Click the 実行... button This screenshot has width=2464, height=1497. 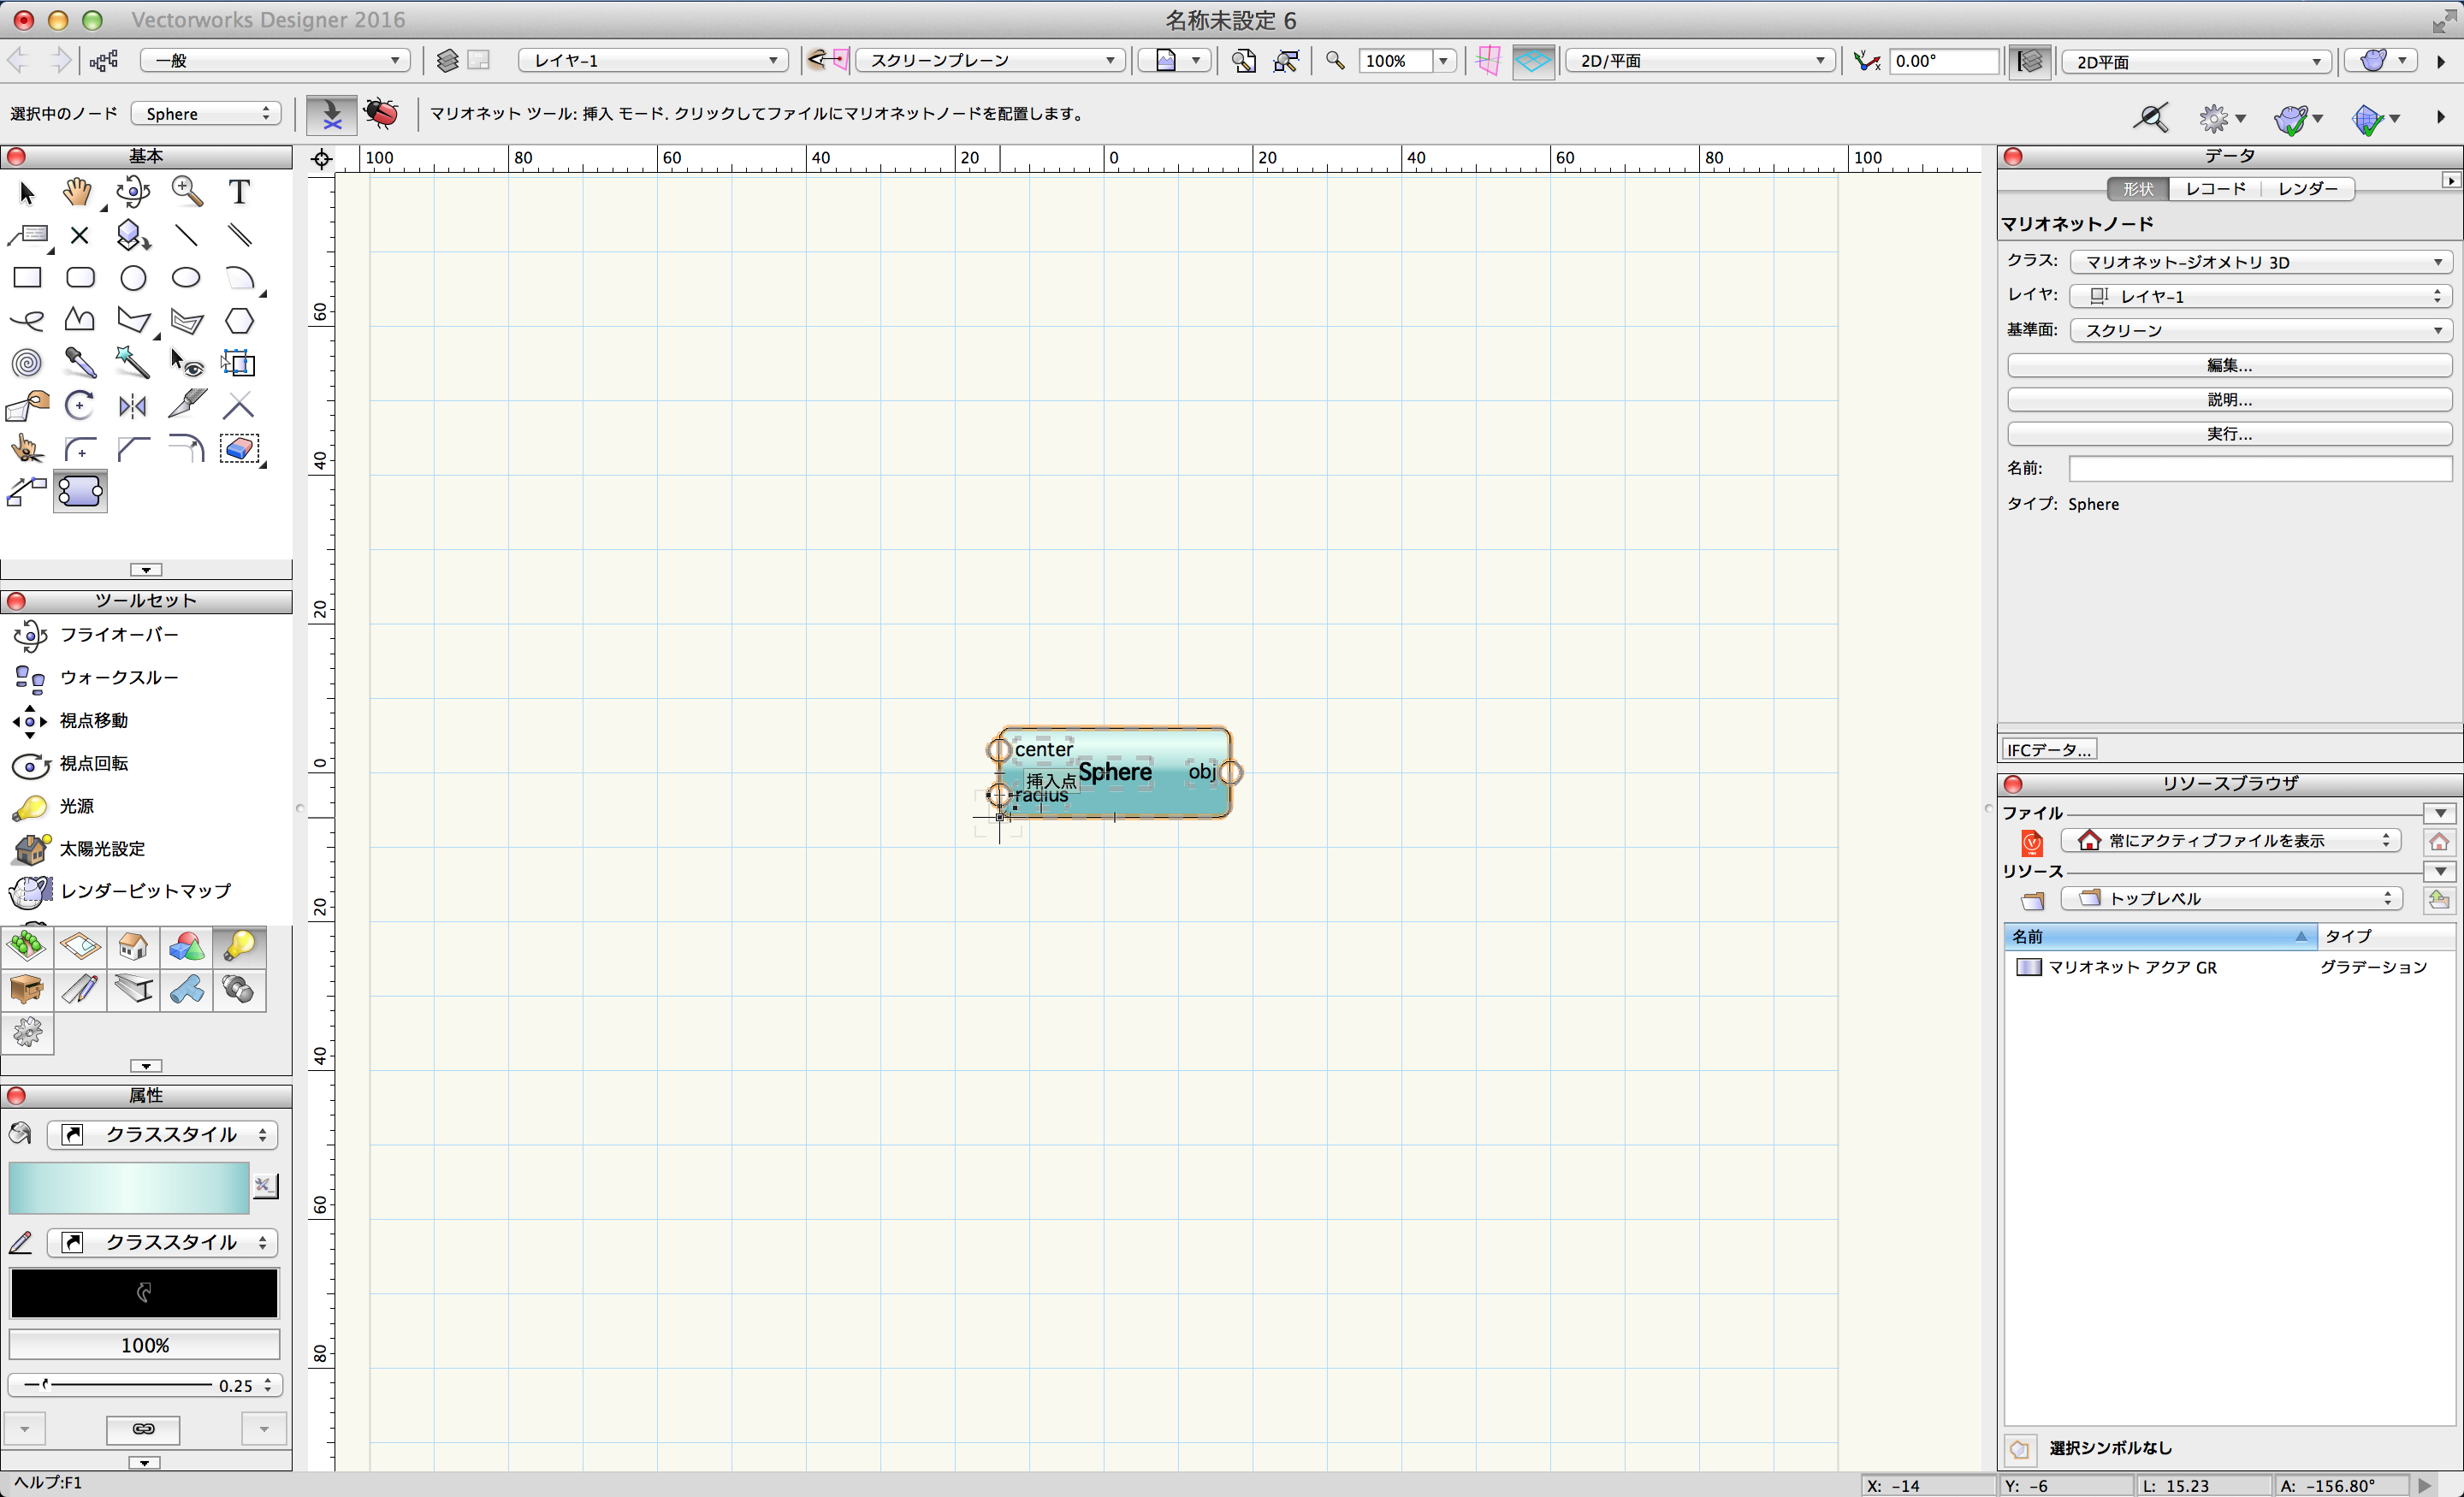(2228, 434)
